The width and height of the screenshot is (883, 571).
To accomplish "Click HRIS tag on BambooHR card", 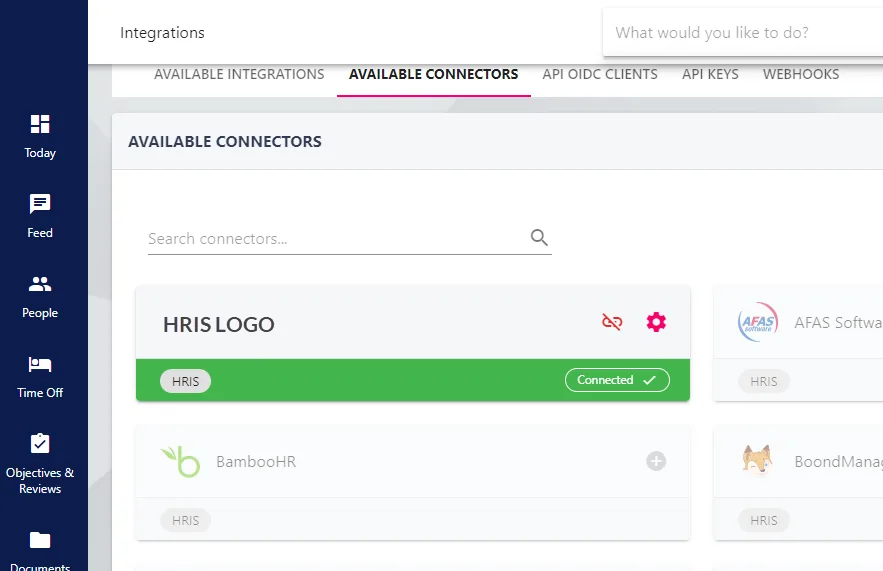I will (185, 520).
